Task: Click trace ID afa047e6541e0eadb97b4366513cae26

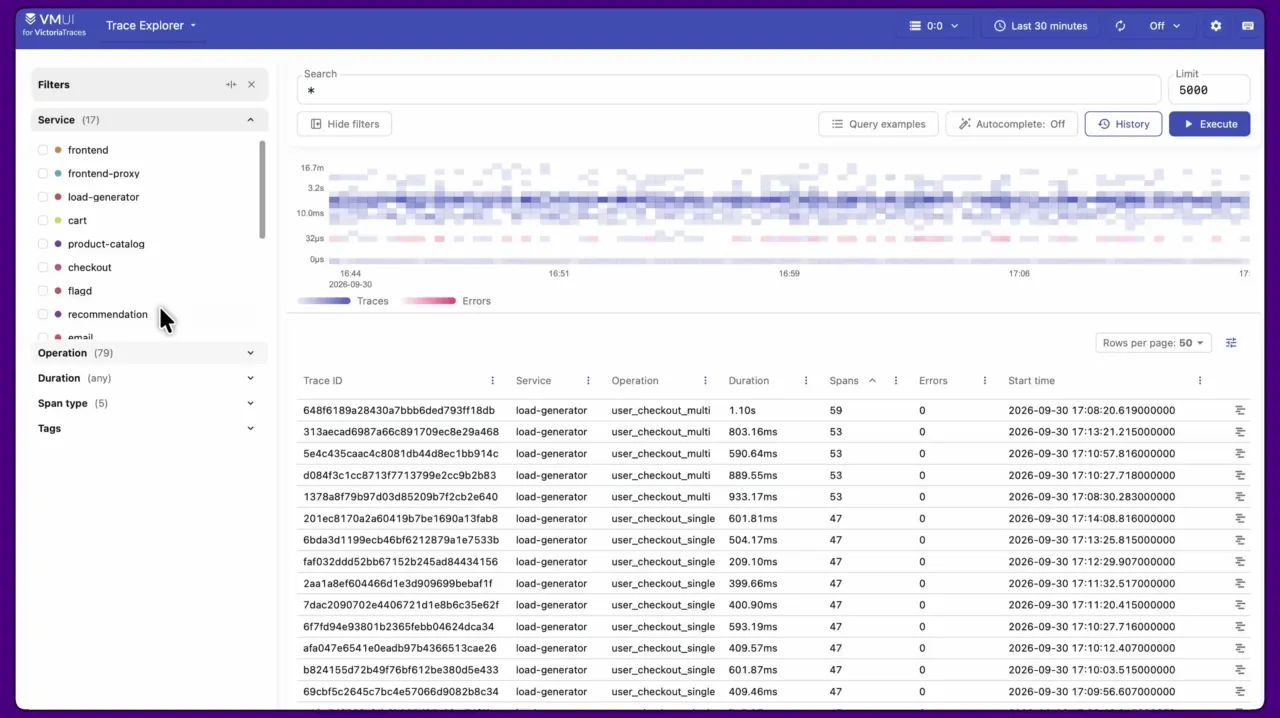Action: (400, 649)
